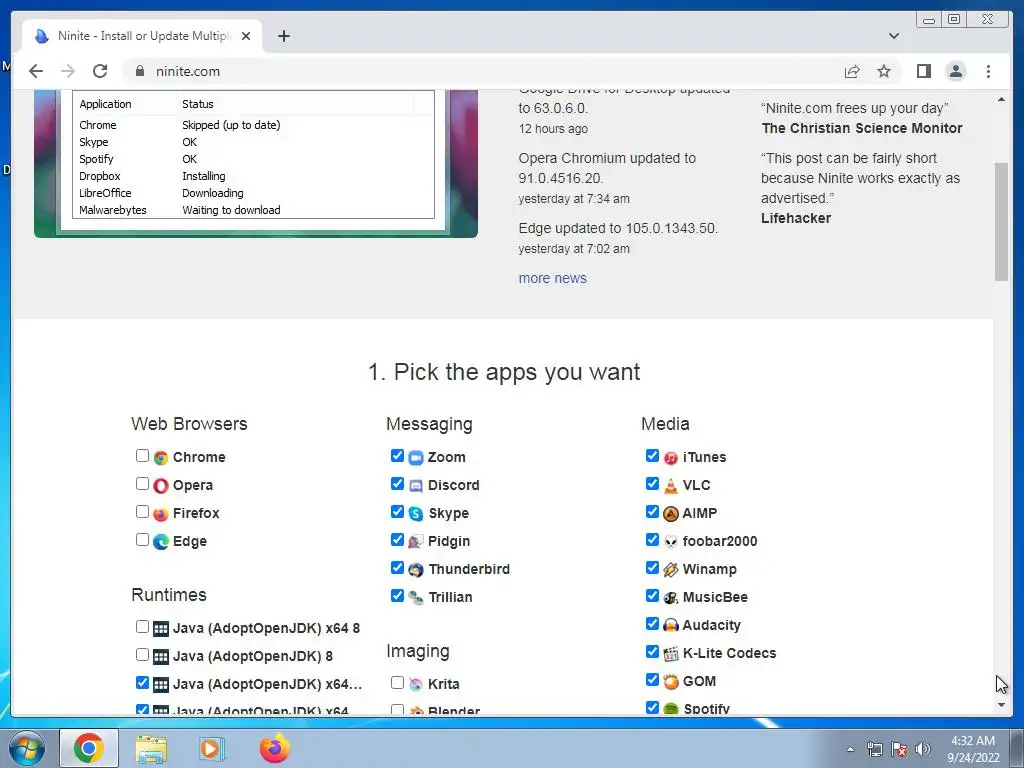Uncheck the VLC checkbox
1024x768 pixels.
coord(652,484)
